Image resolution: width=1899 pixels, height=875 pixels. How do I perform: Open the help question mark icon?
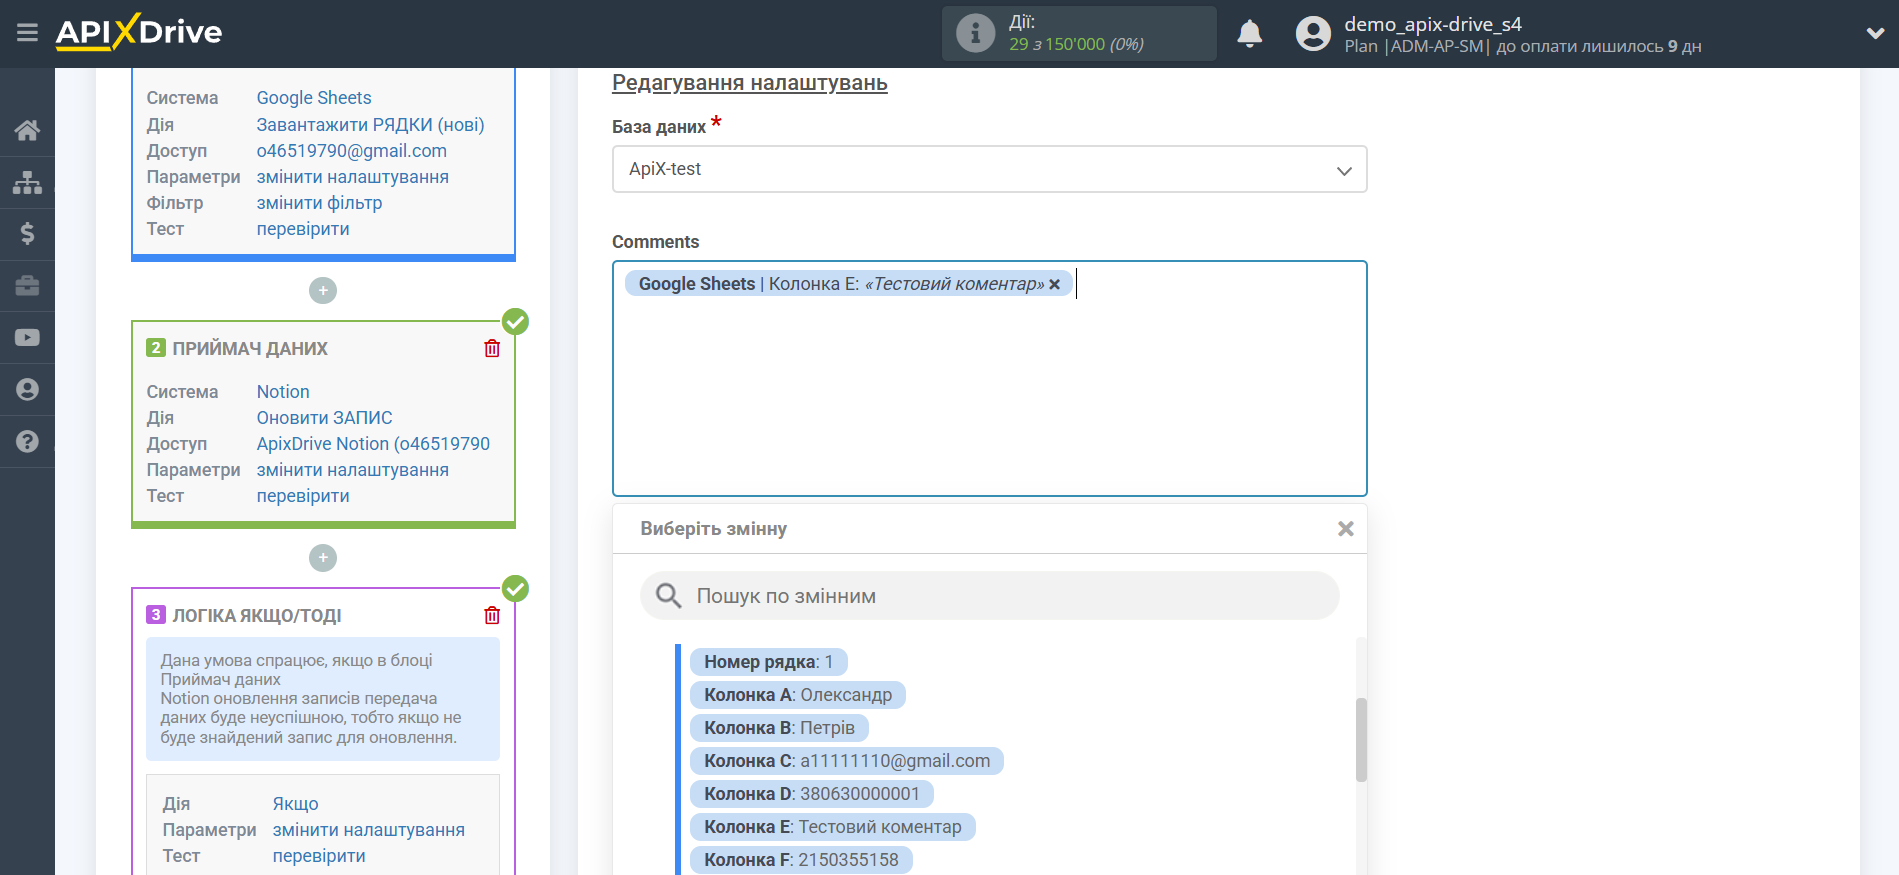[x=27, y=441]
